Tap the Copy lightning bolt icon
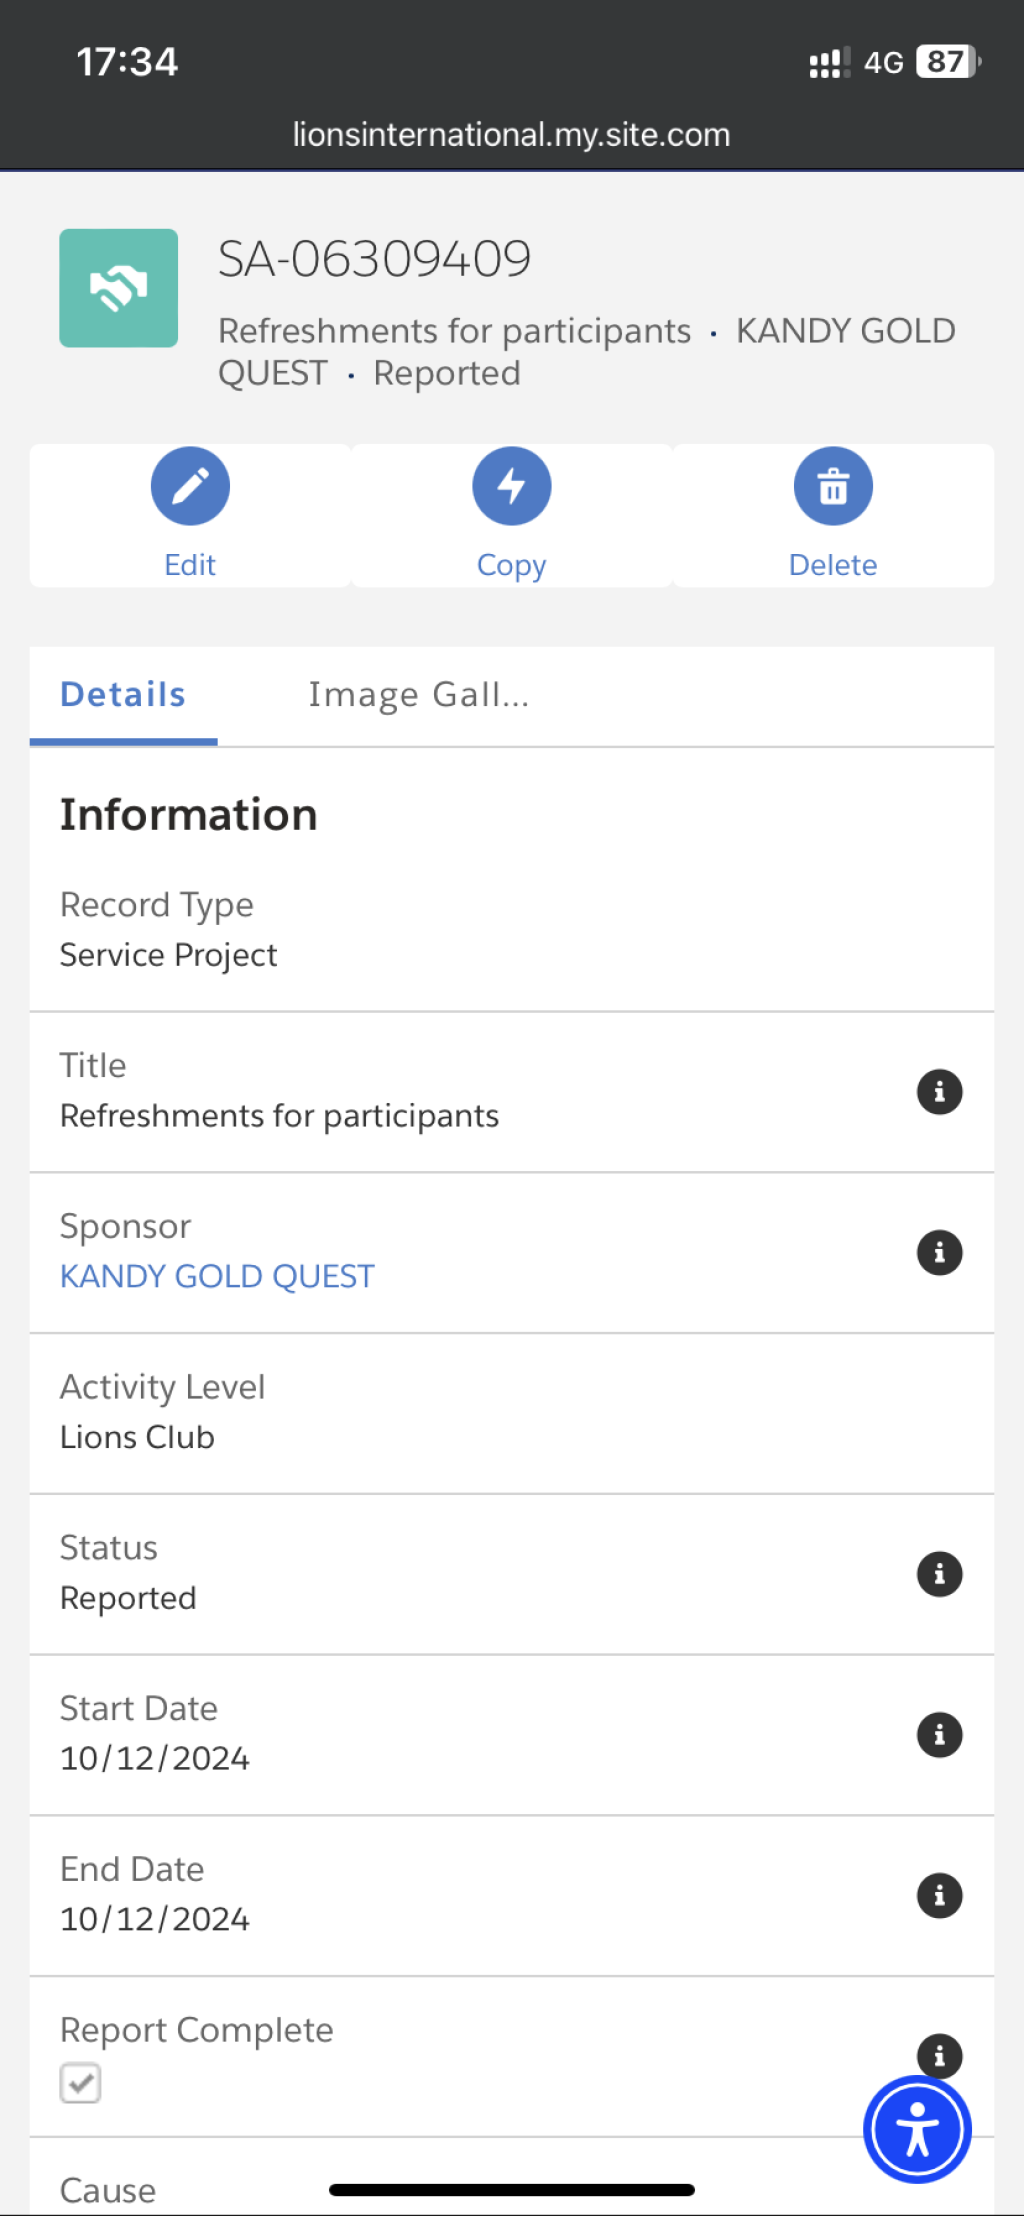Image resolution: width=1024 pixels, height=2216 pixels. coord(512,486)
